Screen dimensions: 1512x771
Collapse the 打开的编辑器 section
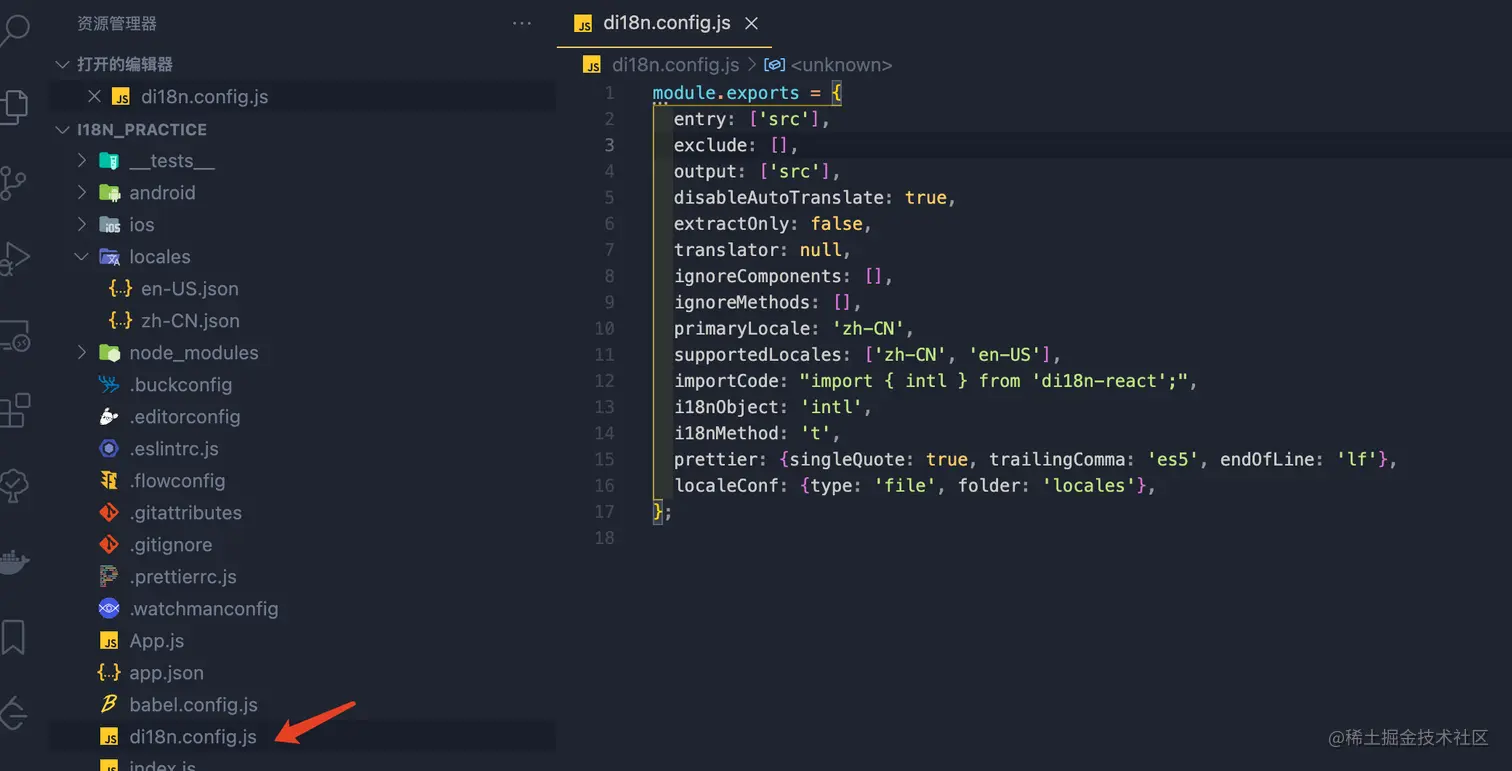pos(64,64)
